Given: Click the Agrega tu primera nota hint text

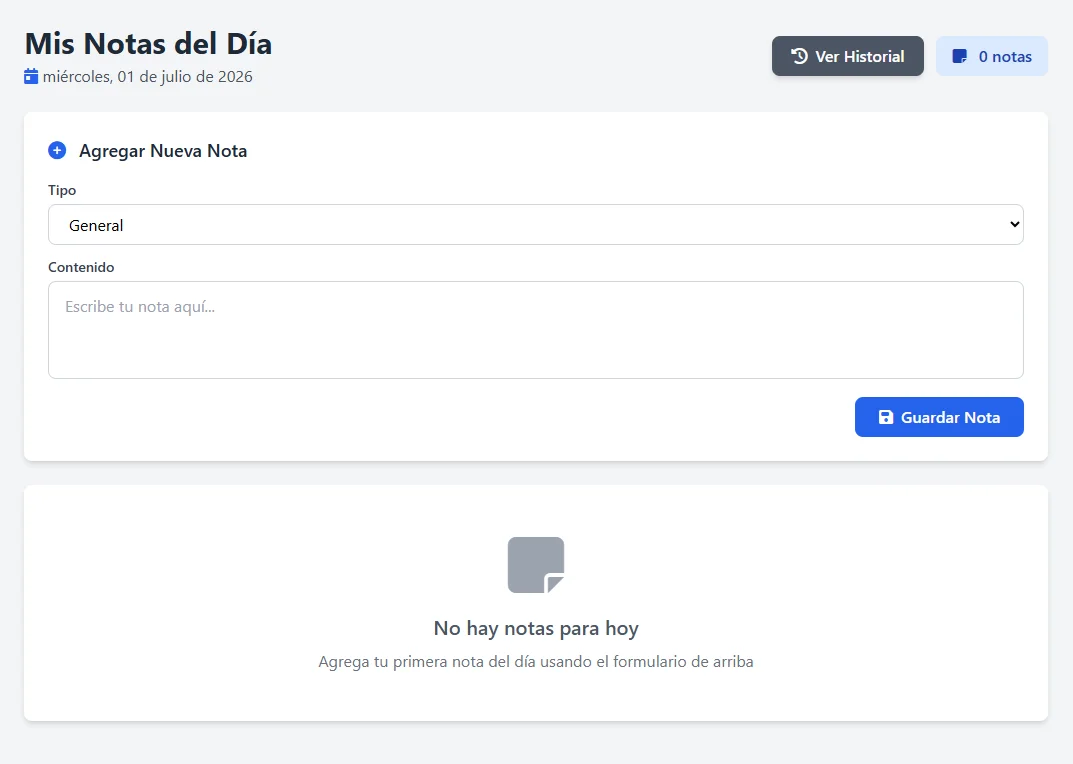Looking at the screenshot, I should (536, 662).
